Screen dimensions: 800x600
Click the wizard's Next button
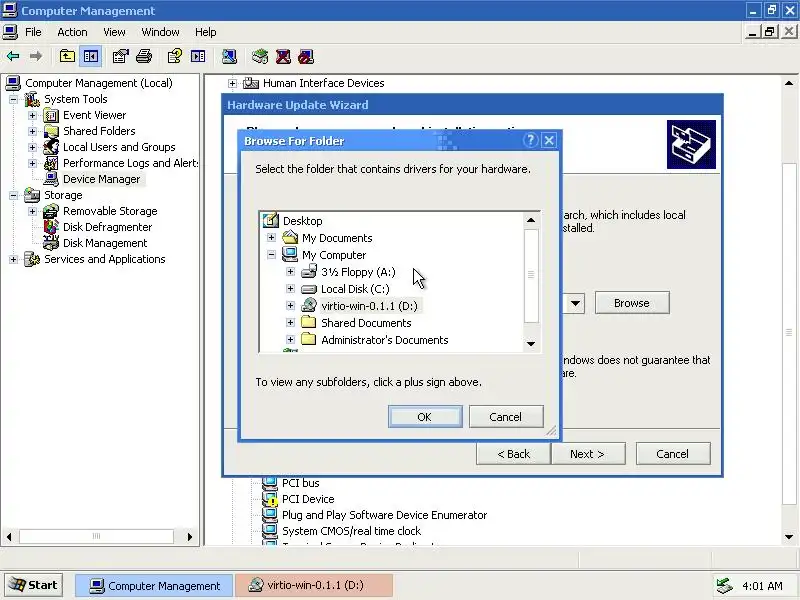[x=588, y=454]
